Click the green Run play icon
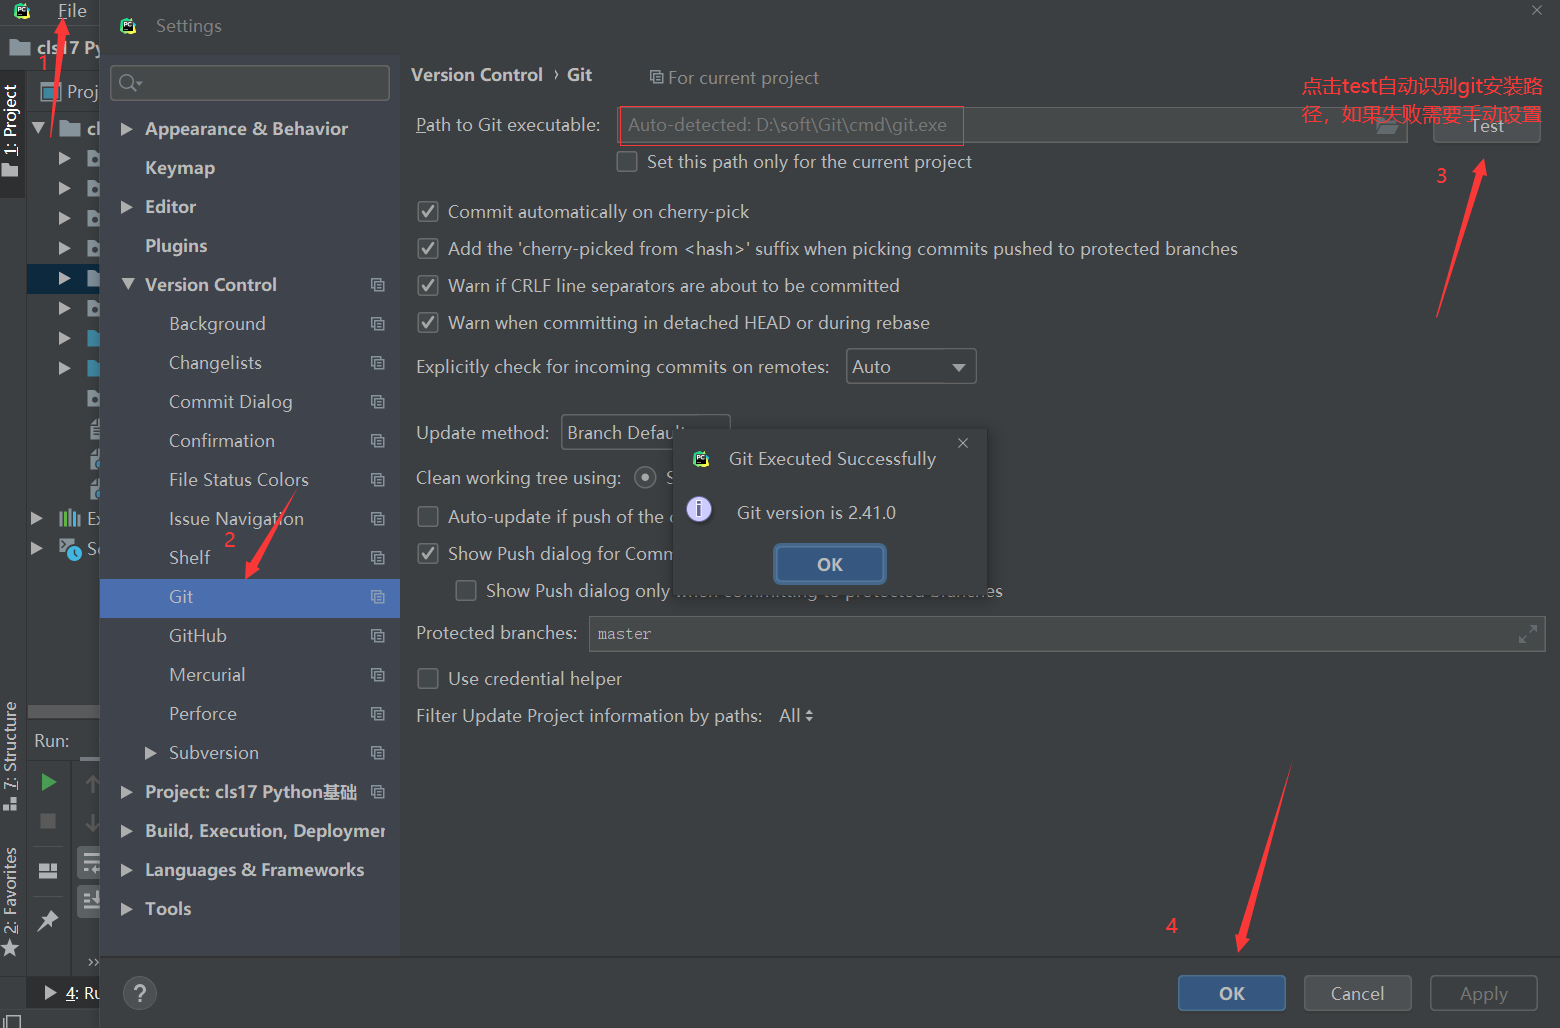This screenshot has height=1028, width=1560. (x=48, y=782)
